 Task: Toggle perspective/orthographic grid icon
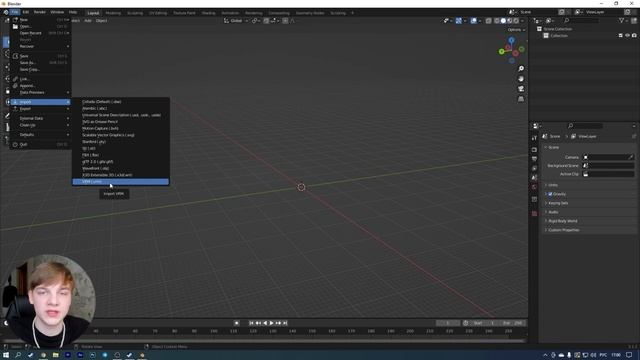(x=521, y=99)
